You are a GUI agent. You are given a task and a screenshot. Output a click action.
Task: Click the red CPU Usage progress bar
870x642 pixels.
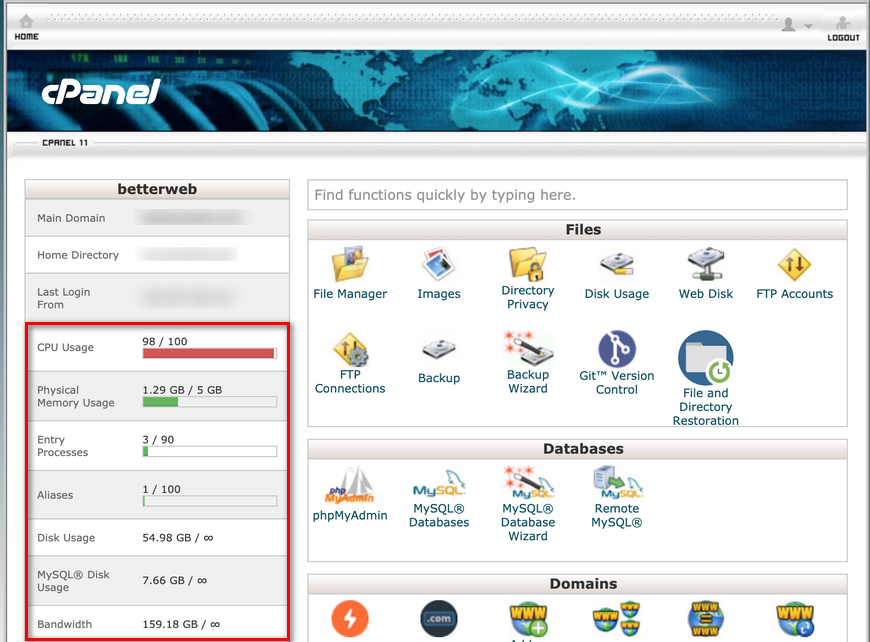tap(209, 353)
